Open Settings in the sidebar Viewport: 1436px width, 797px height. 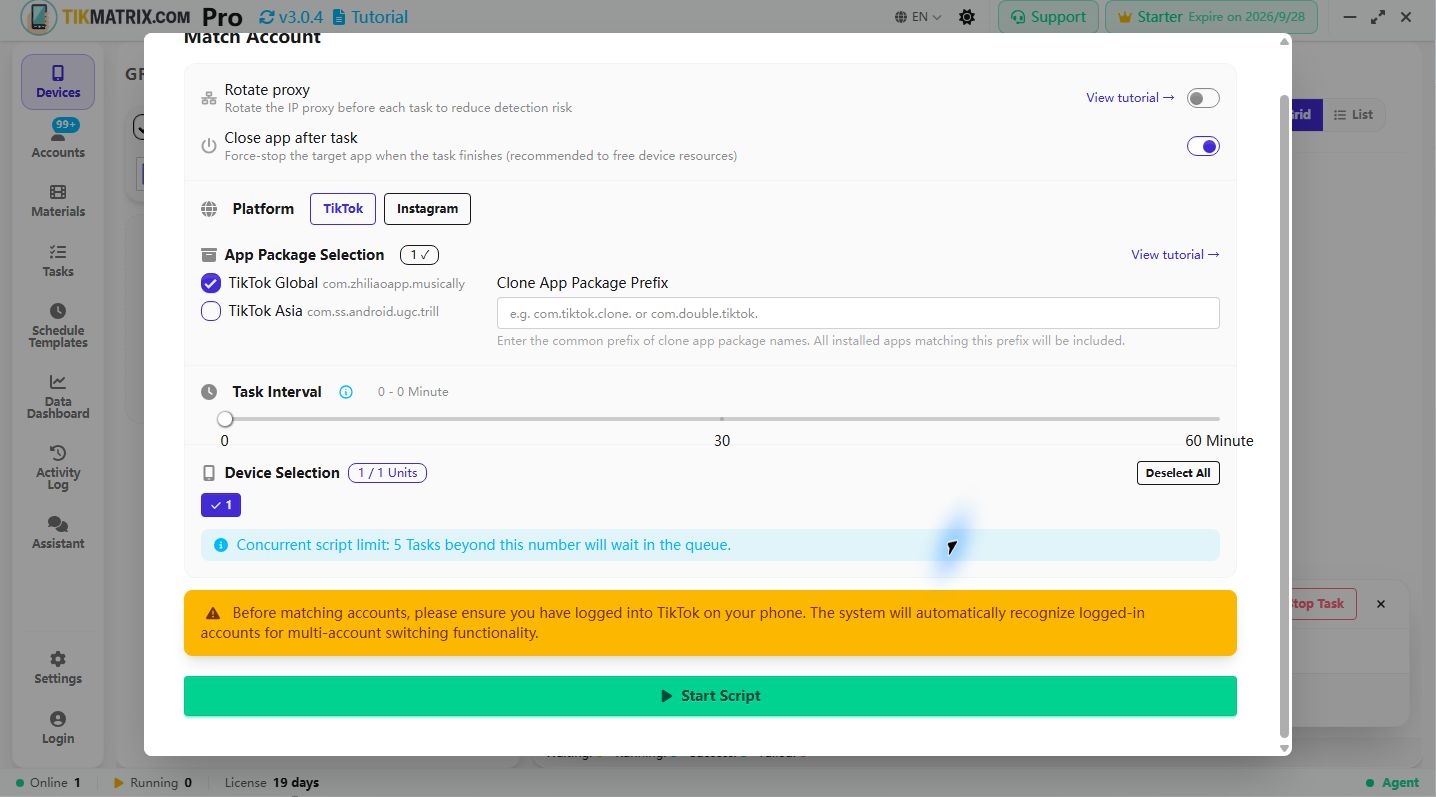pos(58,668)
